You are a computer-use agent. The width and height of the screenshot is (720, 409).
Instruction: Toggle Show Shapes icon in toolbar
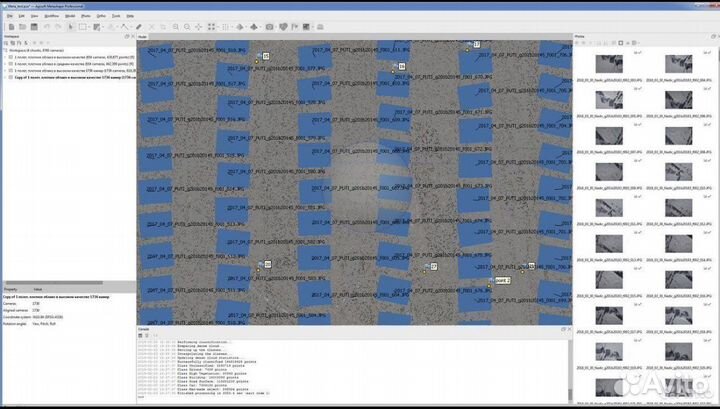tap(283, 27)
